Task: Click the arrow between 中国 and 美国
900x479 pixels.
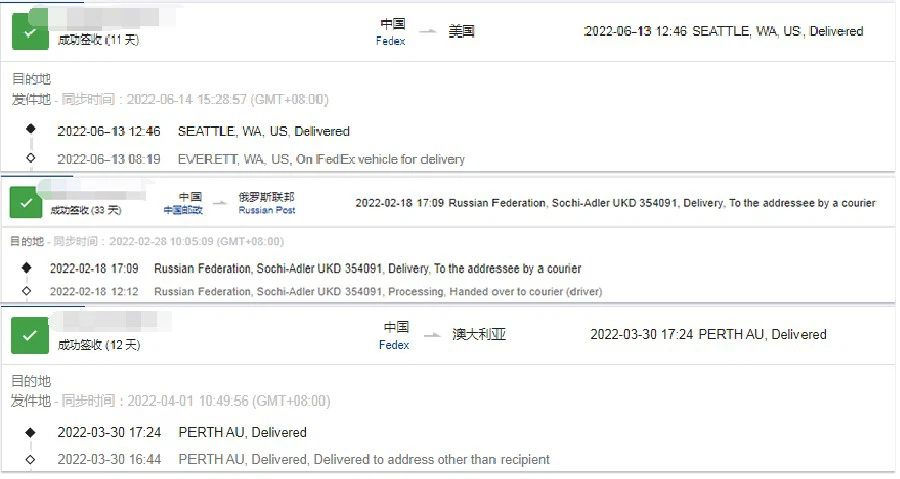Action: (x=428, y=31)
